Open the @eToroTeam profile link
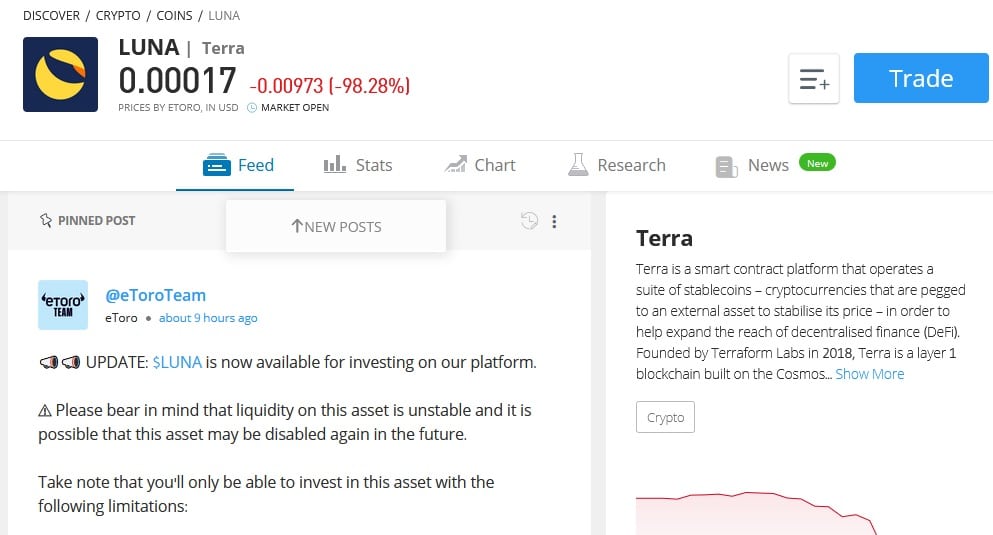The height and width of the screenshot is (535, 993). [155, 295]
